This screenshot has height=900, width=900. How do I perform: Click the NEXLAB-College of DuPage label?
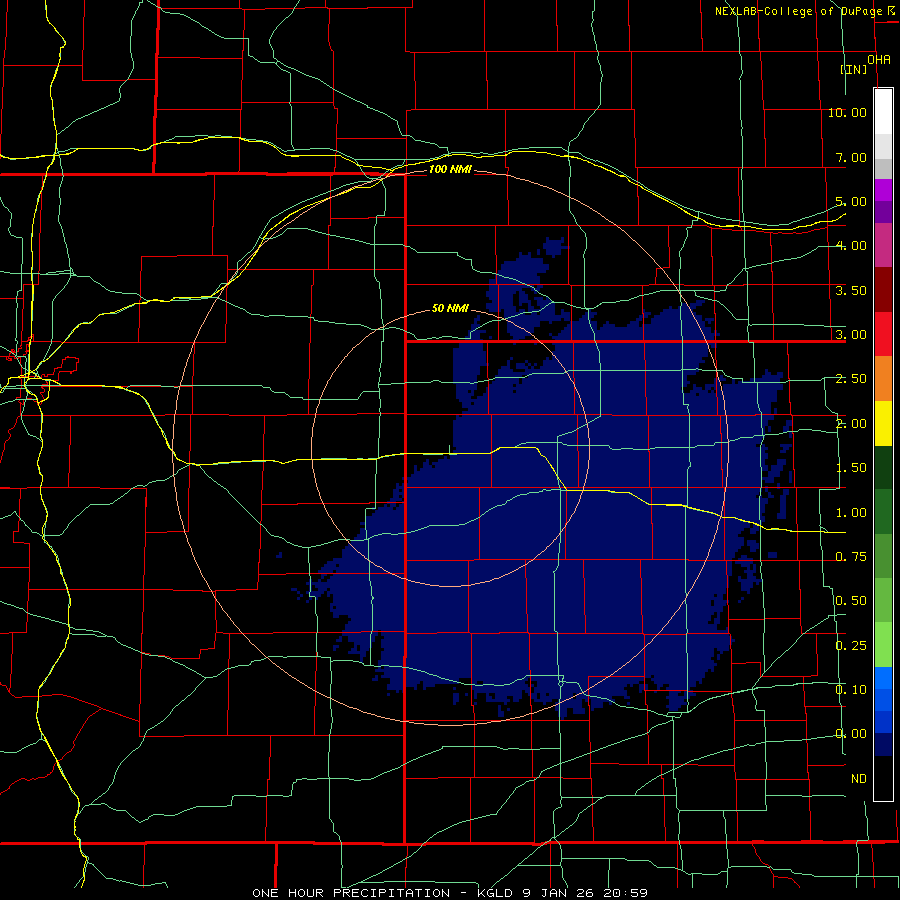(800, 11)
